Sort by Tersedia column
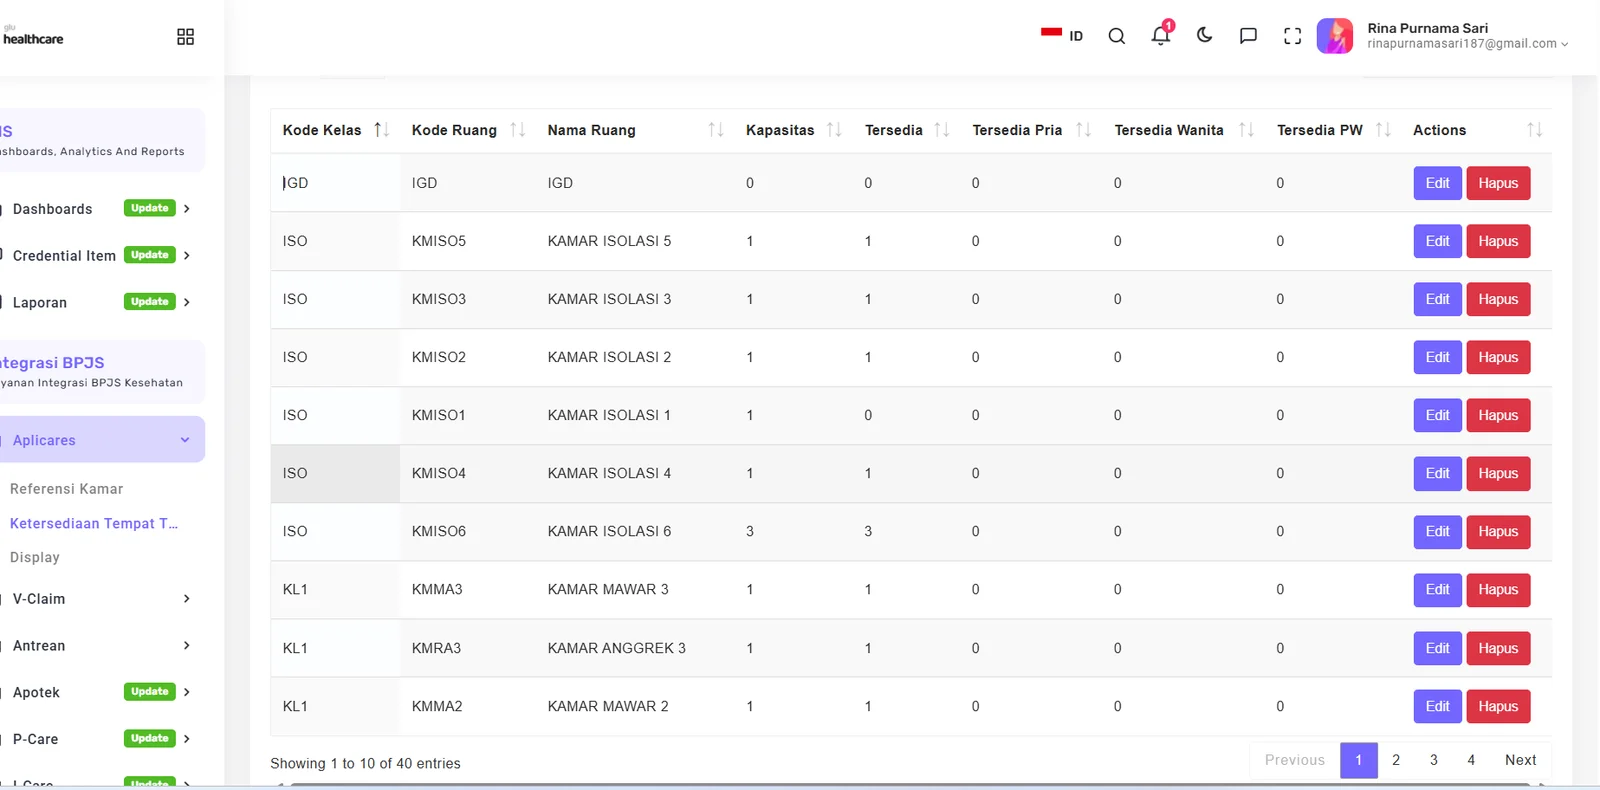 907,130
